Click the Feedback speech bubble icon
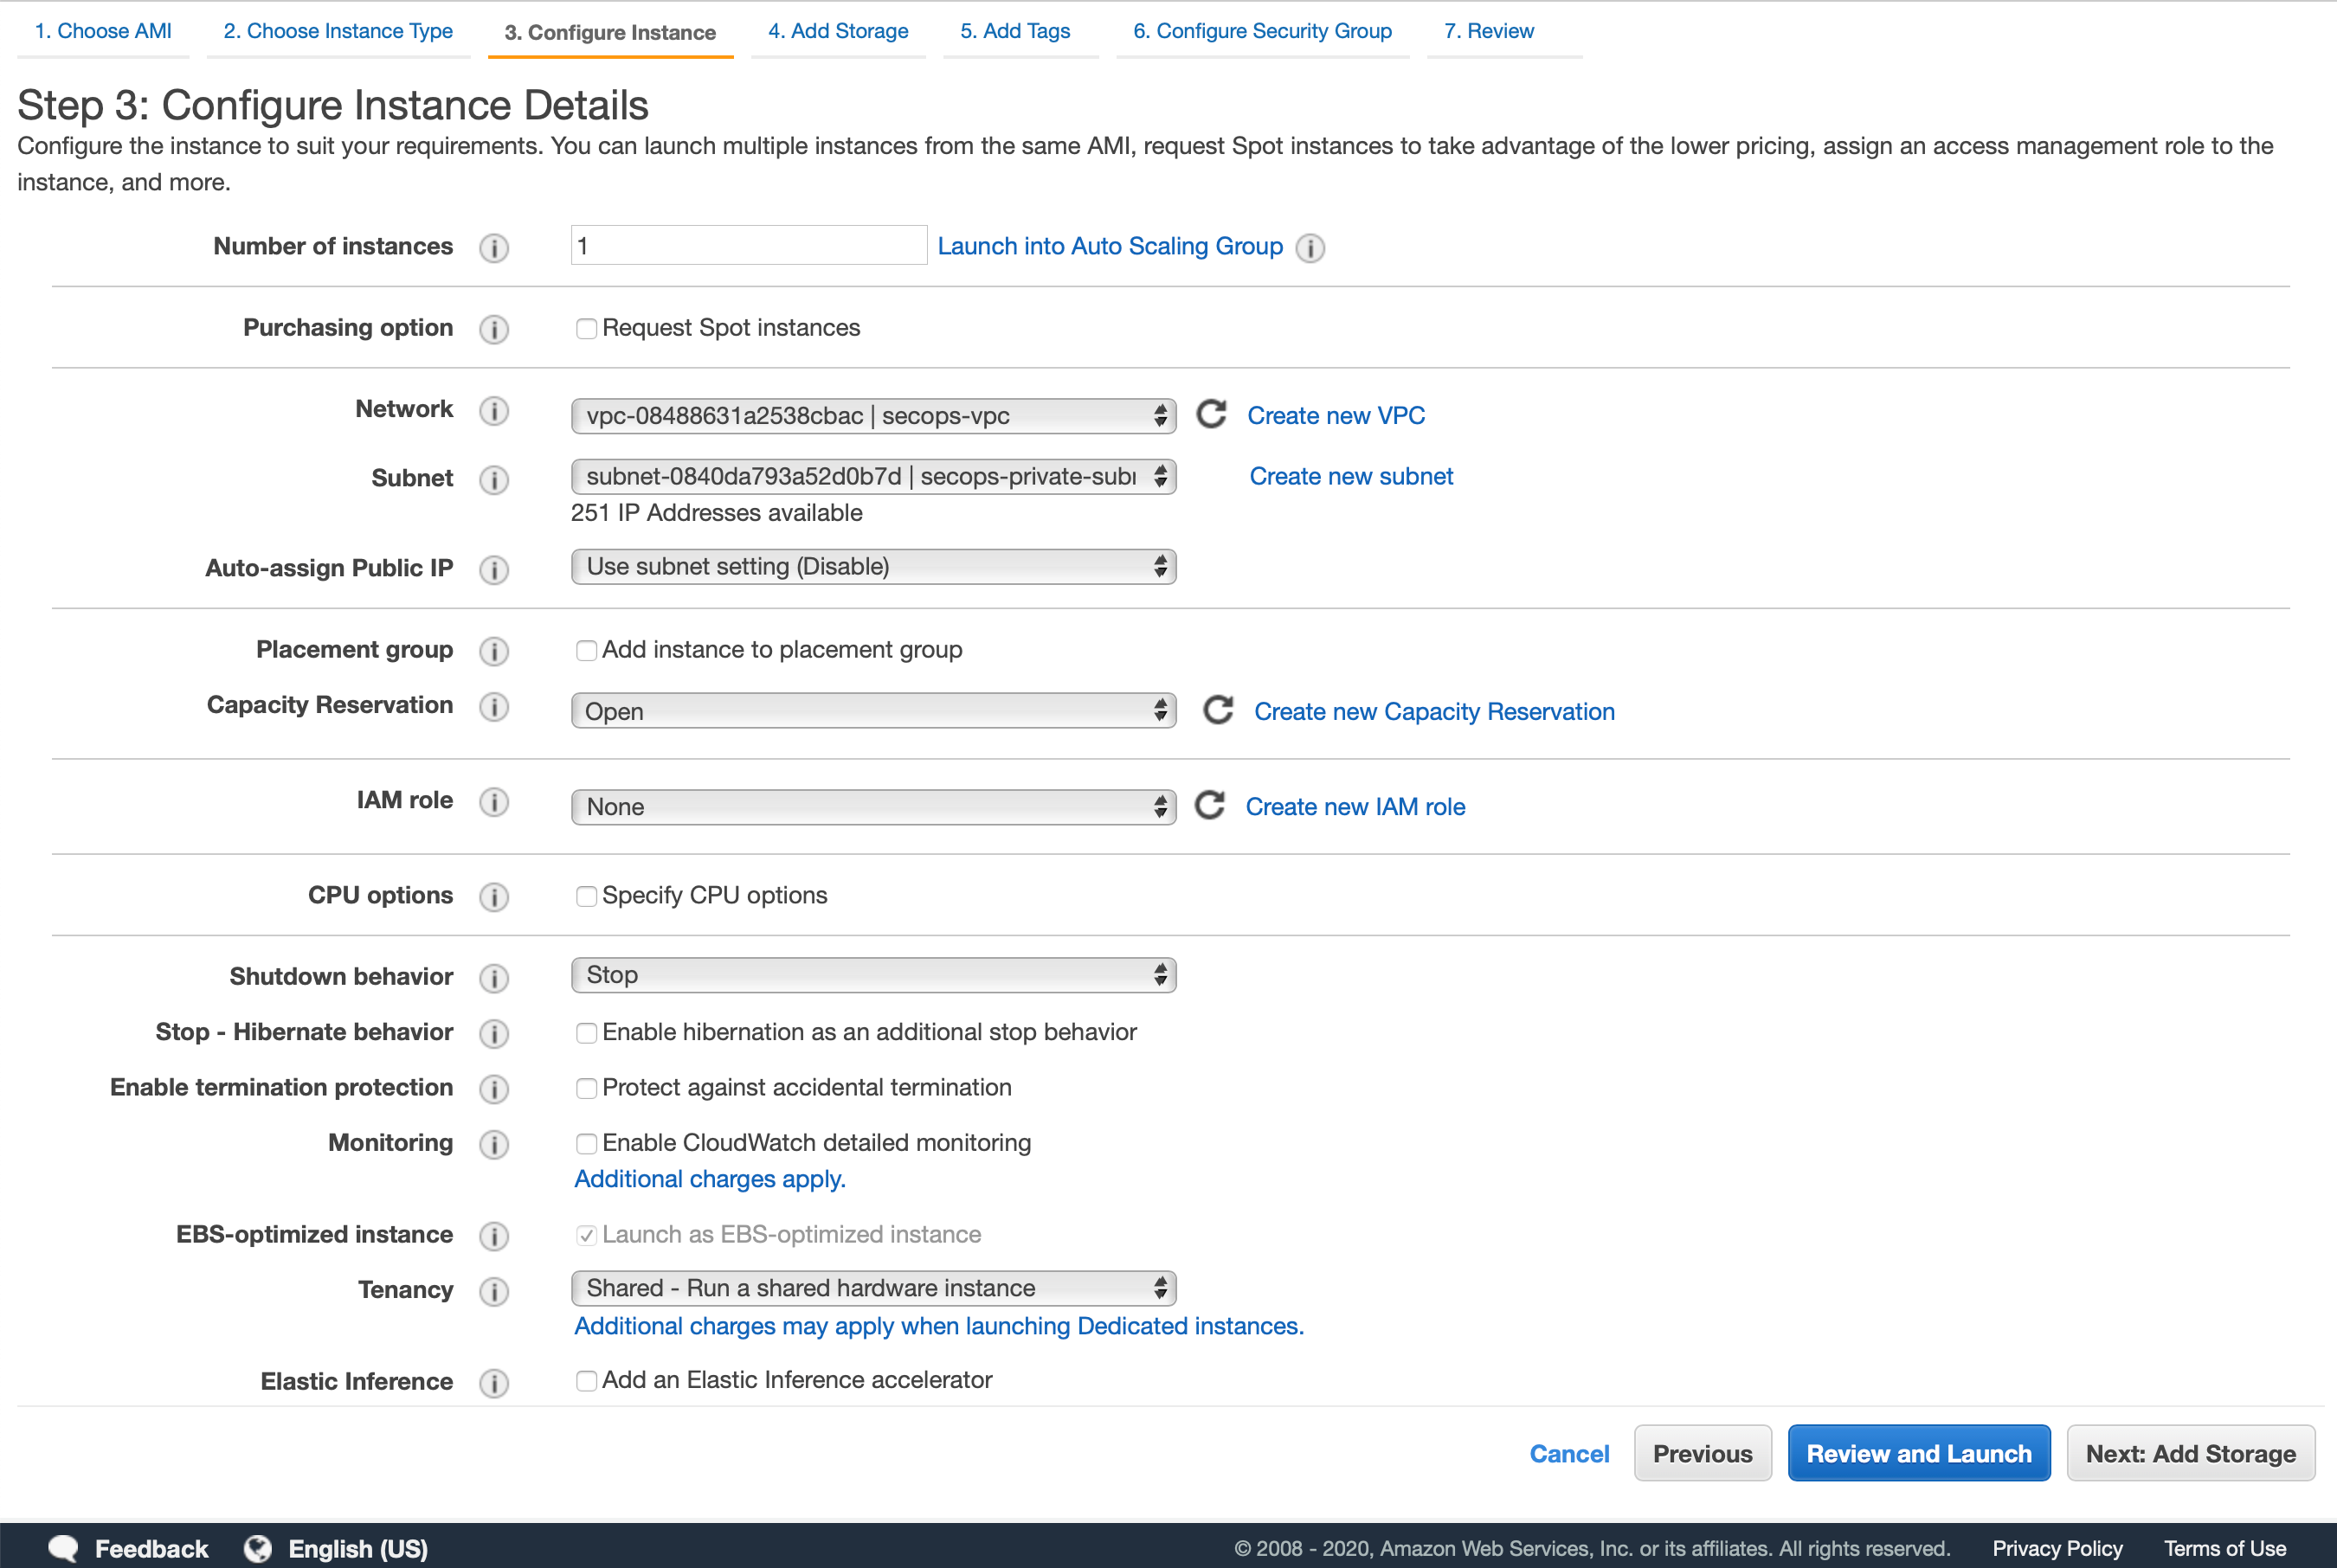Viewport: 2337px width, 1568px height. (62, 1547)
